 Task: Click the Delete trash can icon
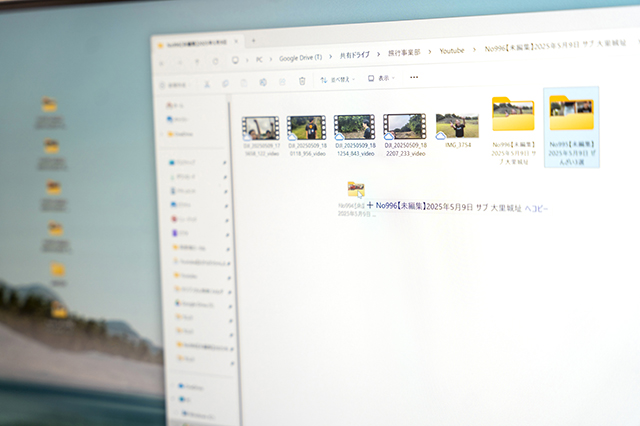(x=302, y=81)
